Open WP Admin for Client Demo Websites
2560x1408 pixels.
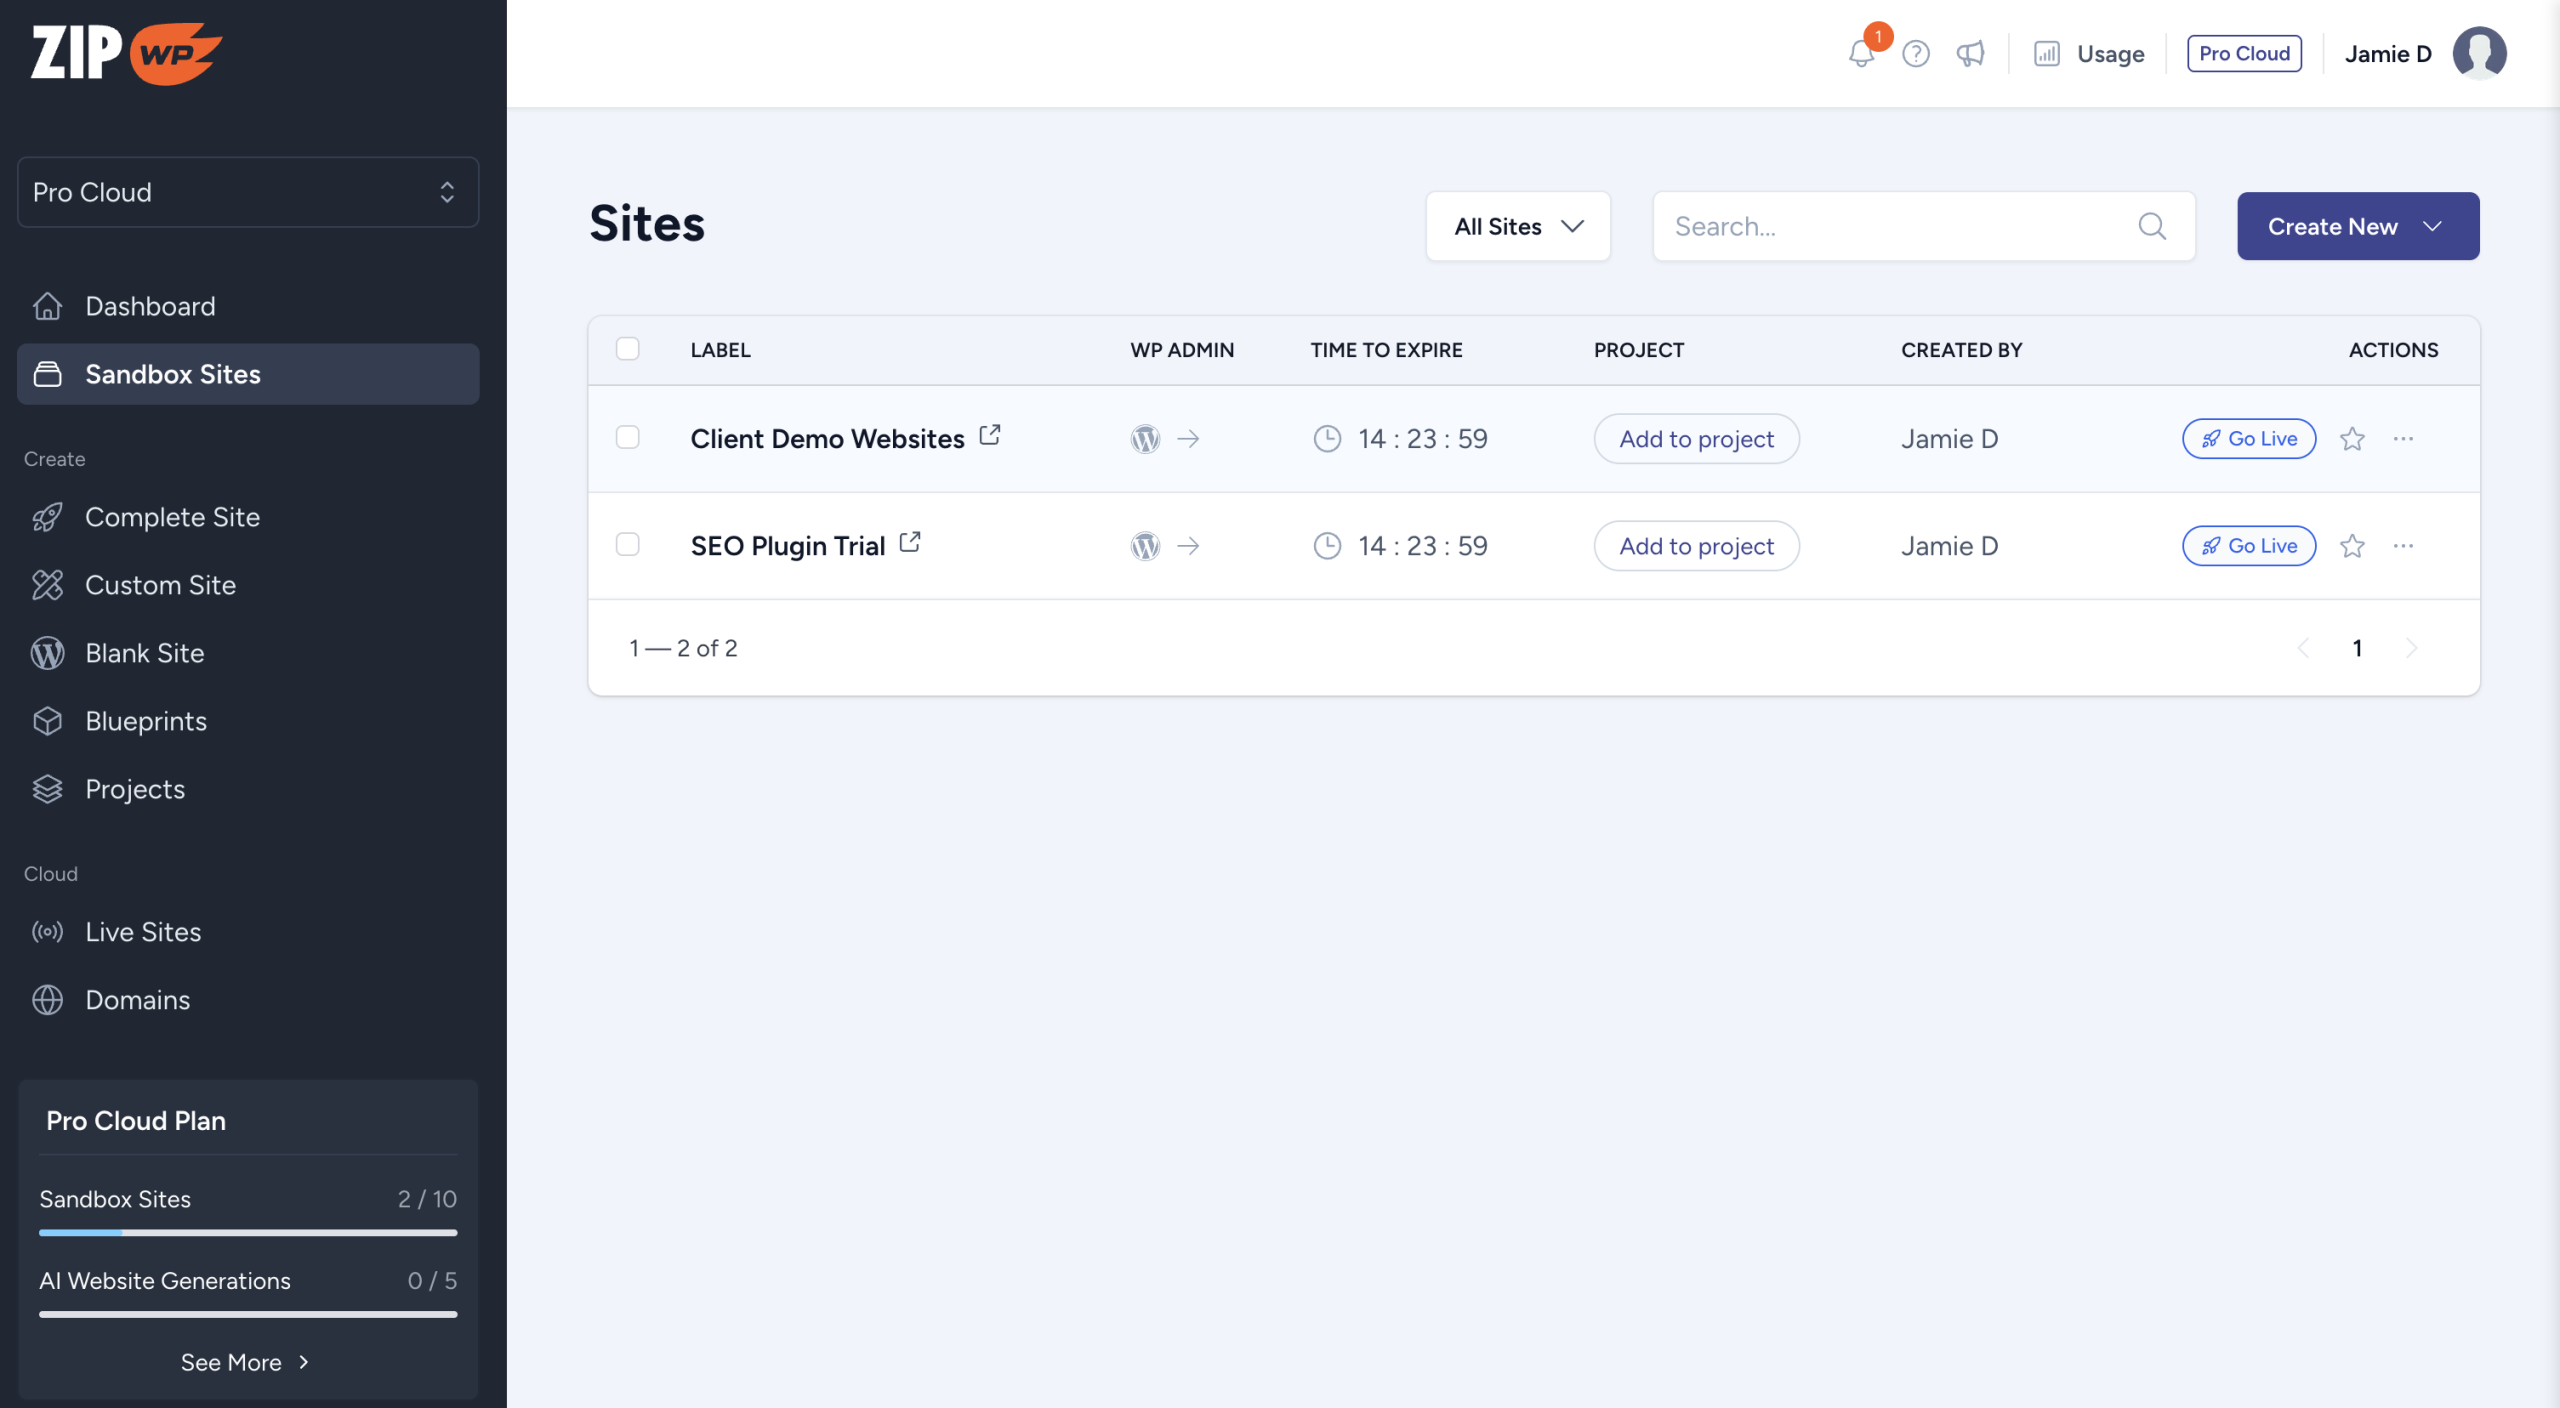(1146, 439)
